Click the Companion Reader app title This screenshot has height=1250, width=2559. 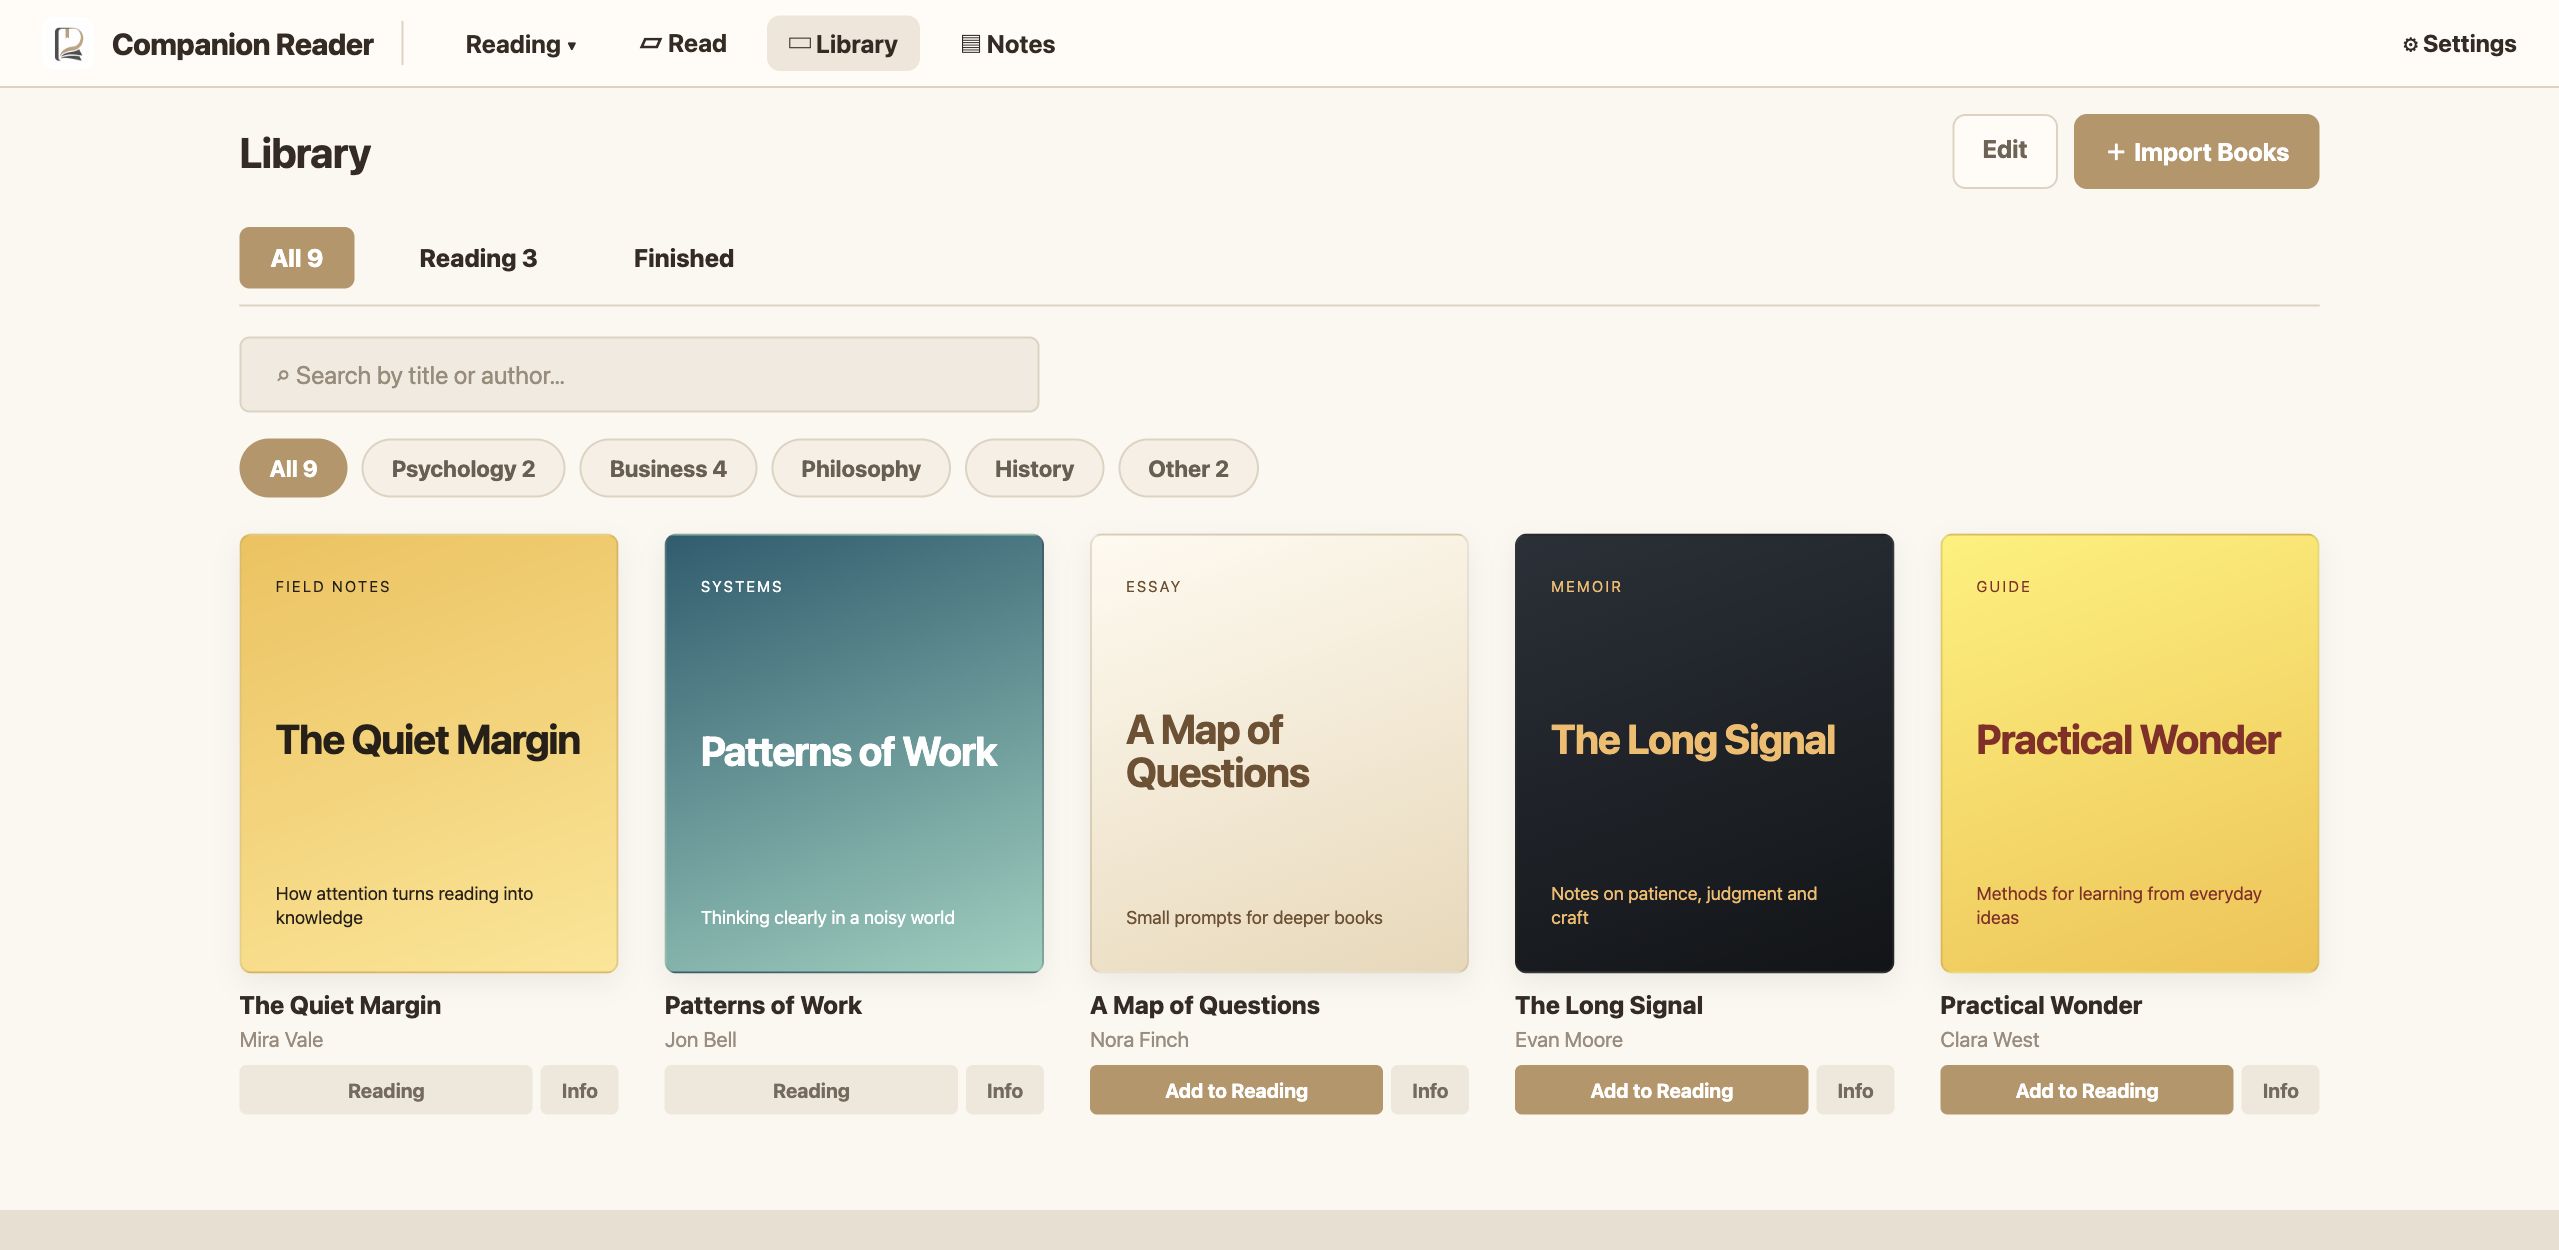click(242, 44)
